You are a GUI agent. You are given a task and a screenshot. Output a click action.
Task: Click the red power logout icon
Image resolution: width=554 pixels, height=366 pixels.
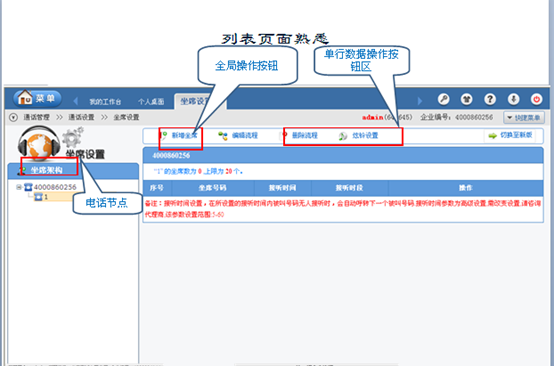pos(536,99)
